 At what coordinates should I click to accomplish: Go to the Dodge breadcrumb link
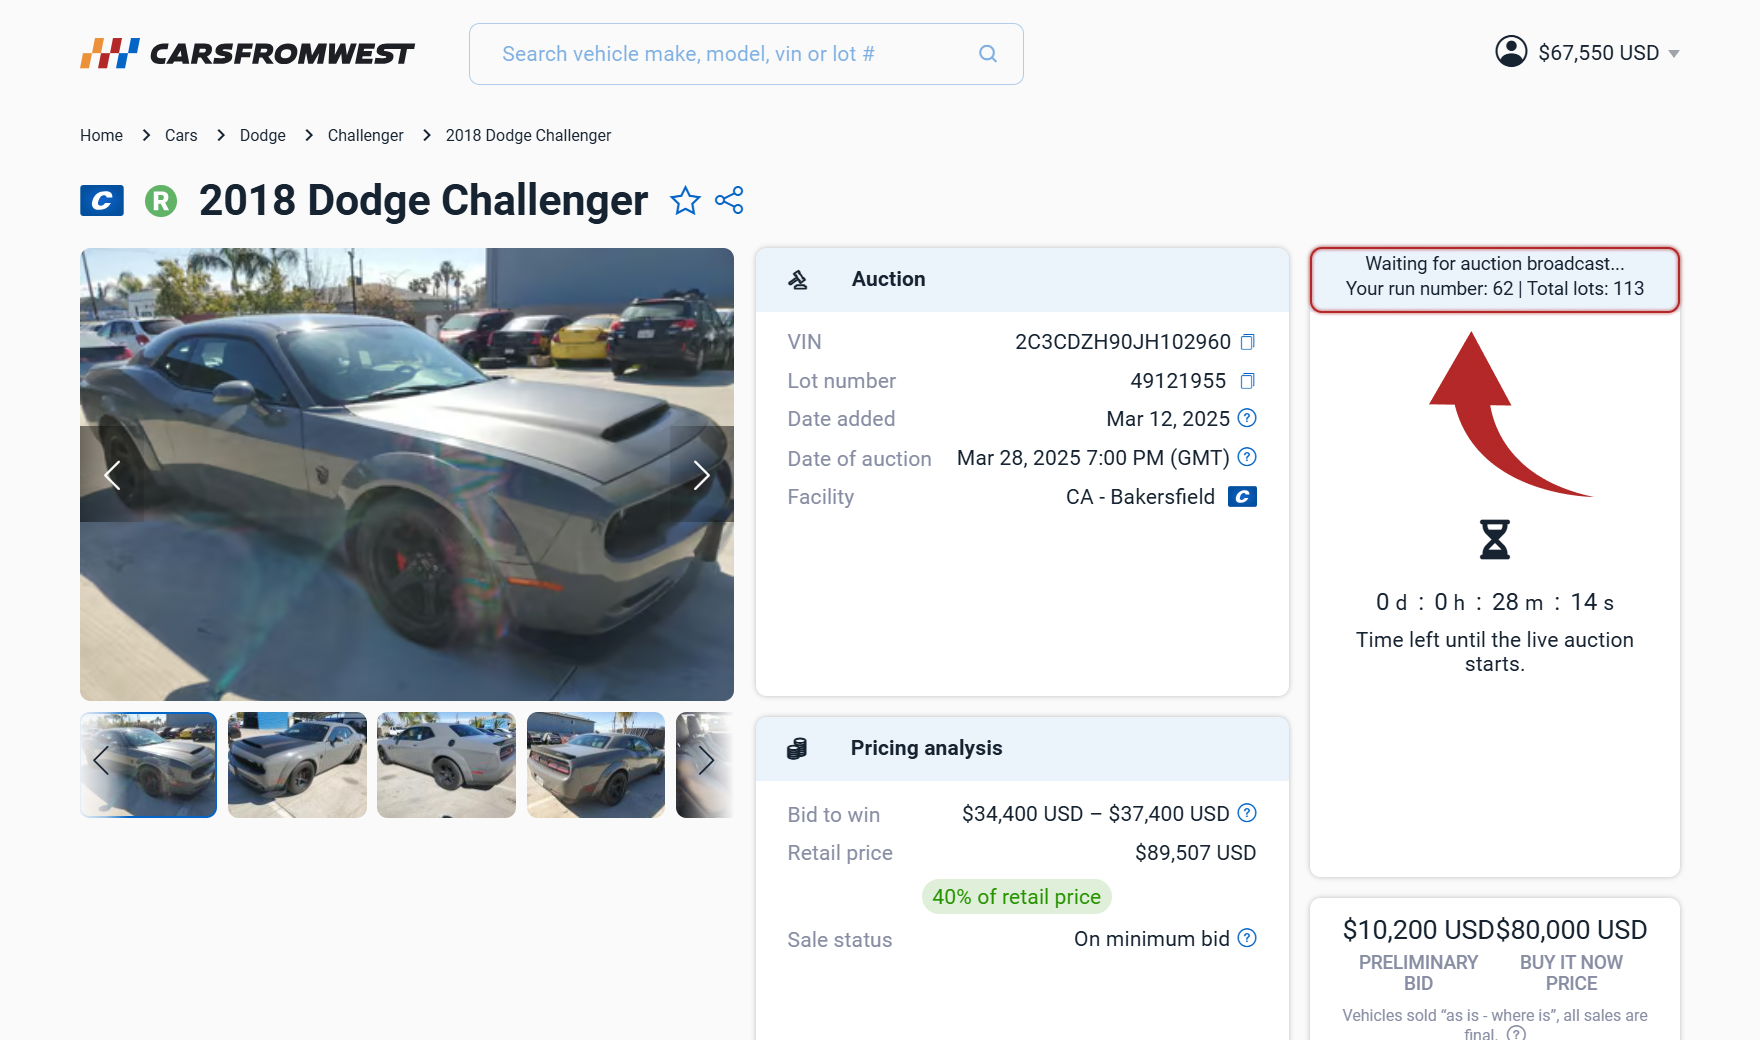[262, 135]
